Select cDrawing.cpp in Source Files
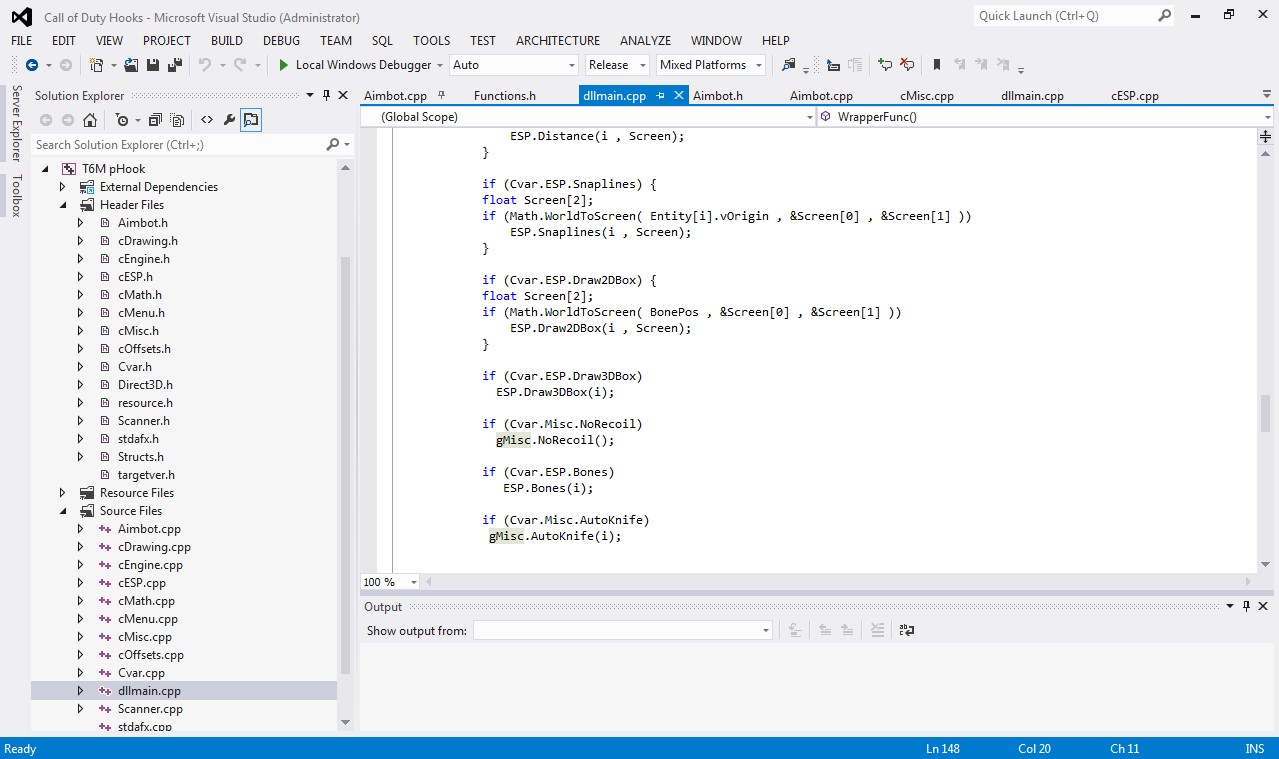 (x=154, y=547)
